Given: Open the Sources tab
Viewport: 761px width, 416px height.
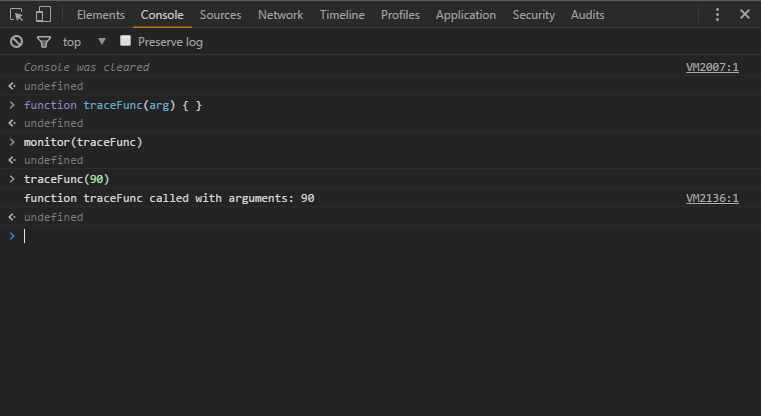Looking at the screenshot, I should point(220,15).
